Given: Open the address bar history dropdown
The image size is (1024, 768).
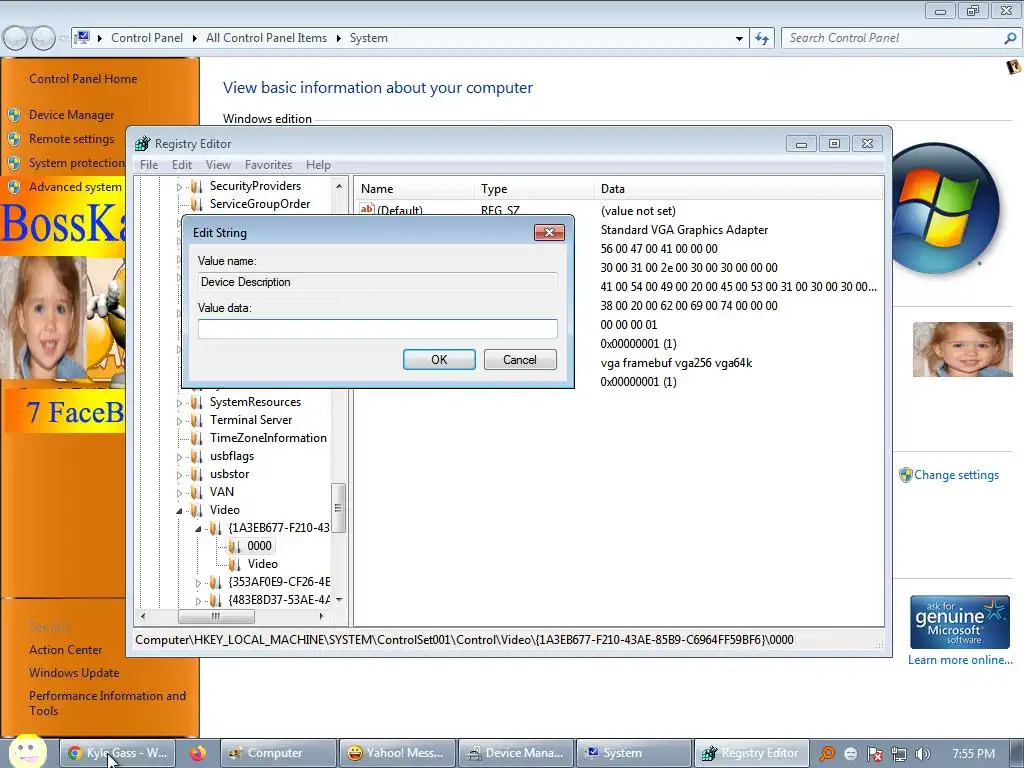Looking at the screenshot, I should click(739, 39).
